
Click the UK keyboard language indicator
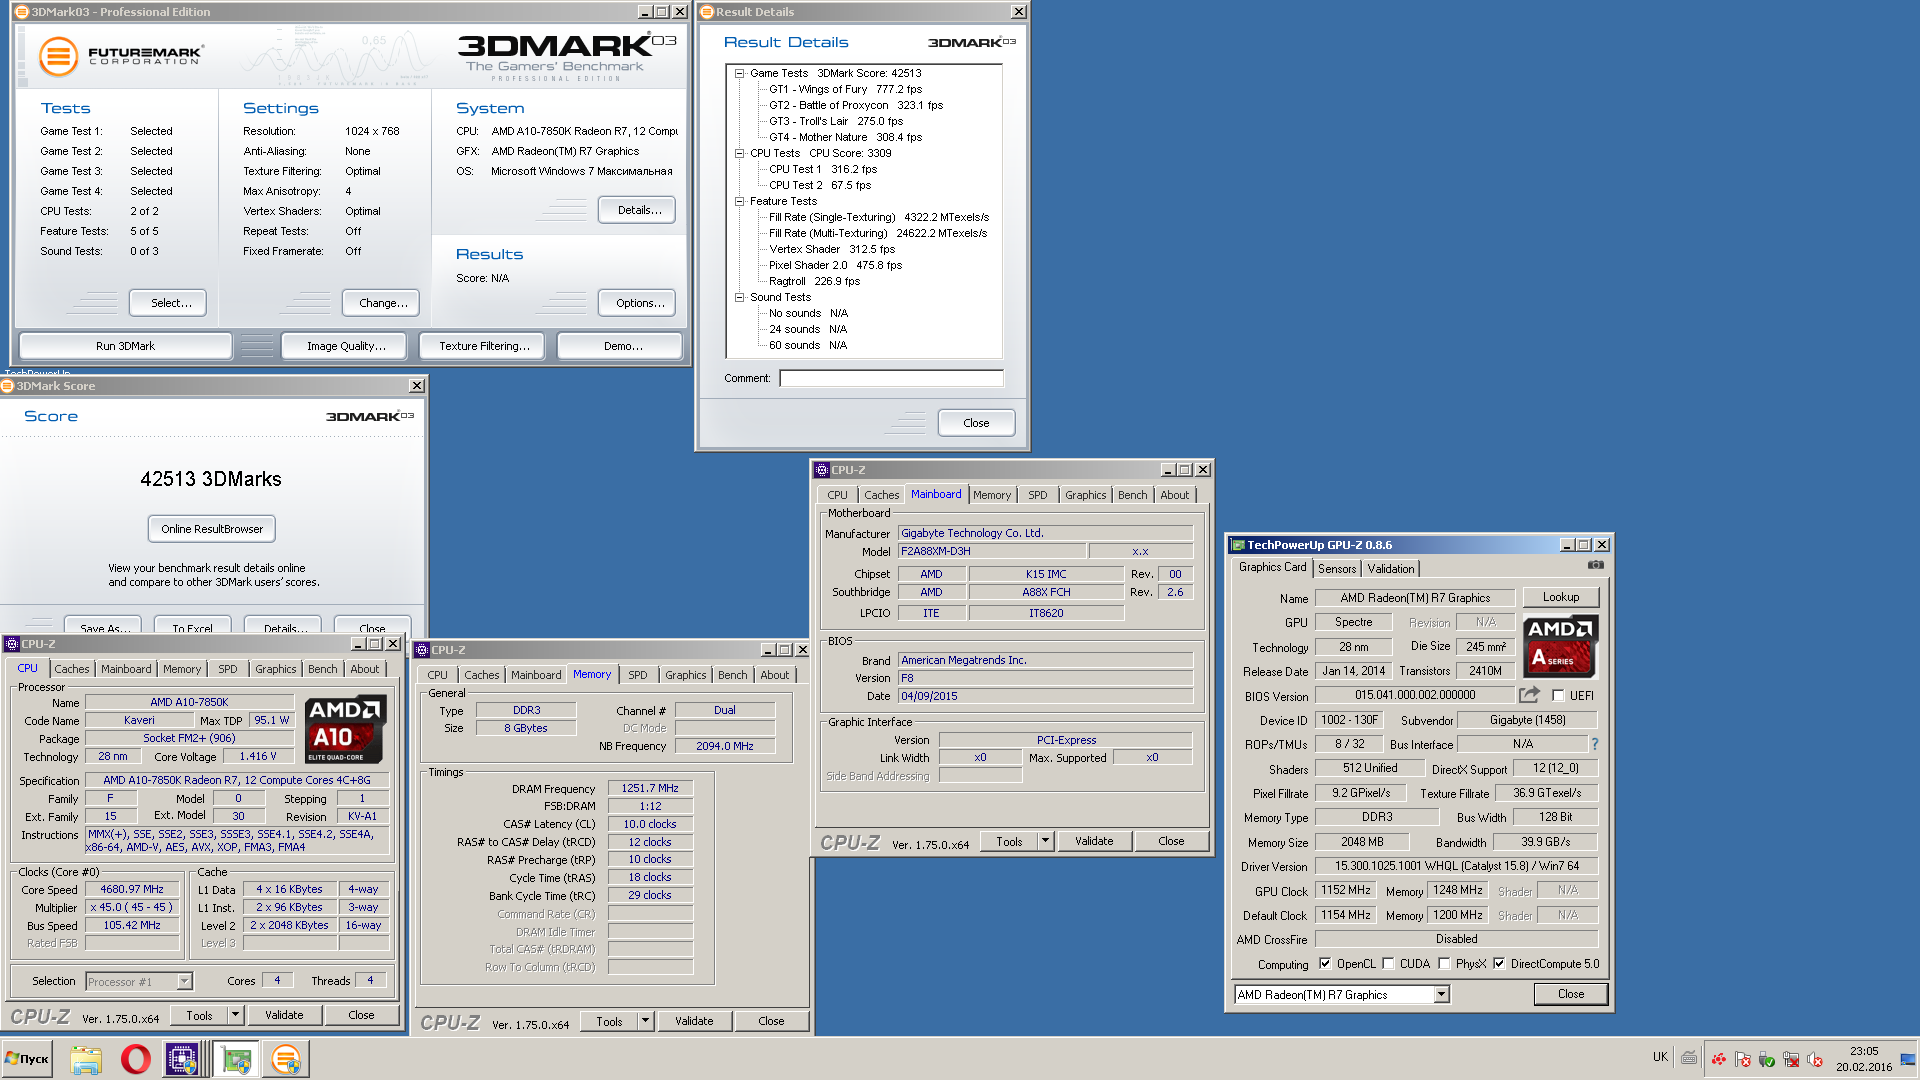tap(1660, 1057)
